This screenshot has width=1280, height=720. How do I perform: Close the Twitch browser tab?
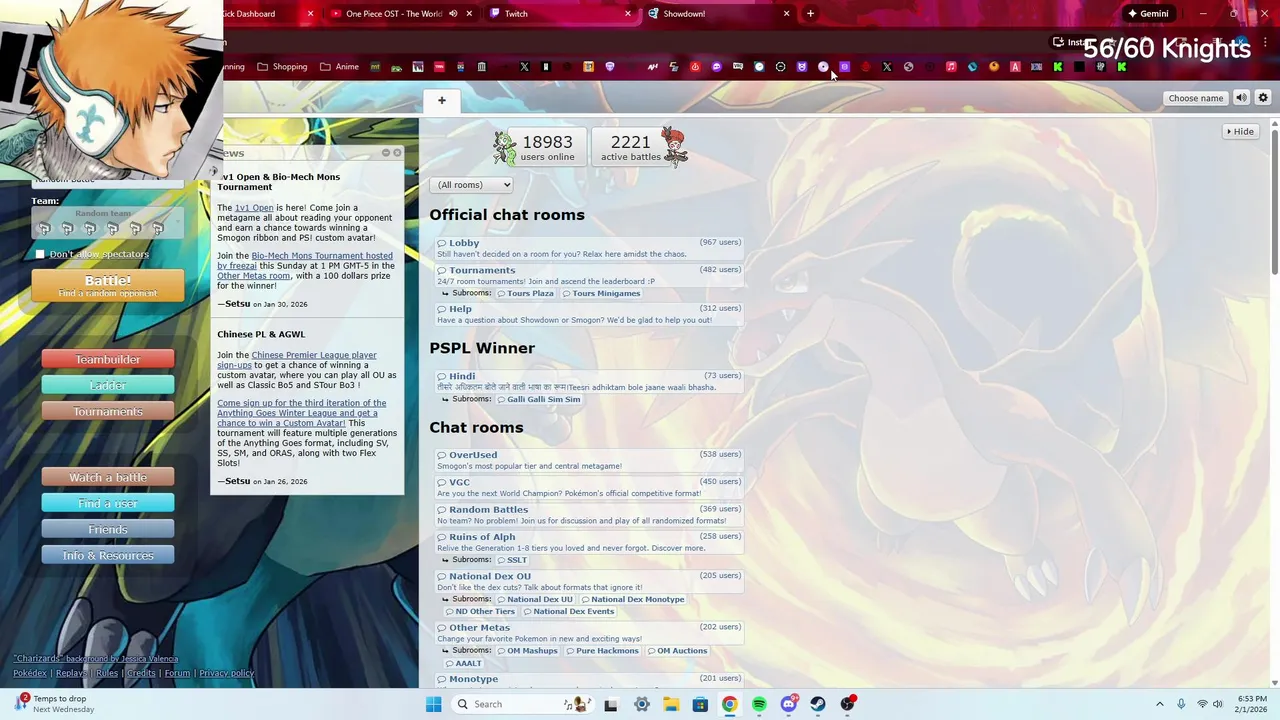click(x=628, y=14)
